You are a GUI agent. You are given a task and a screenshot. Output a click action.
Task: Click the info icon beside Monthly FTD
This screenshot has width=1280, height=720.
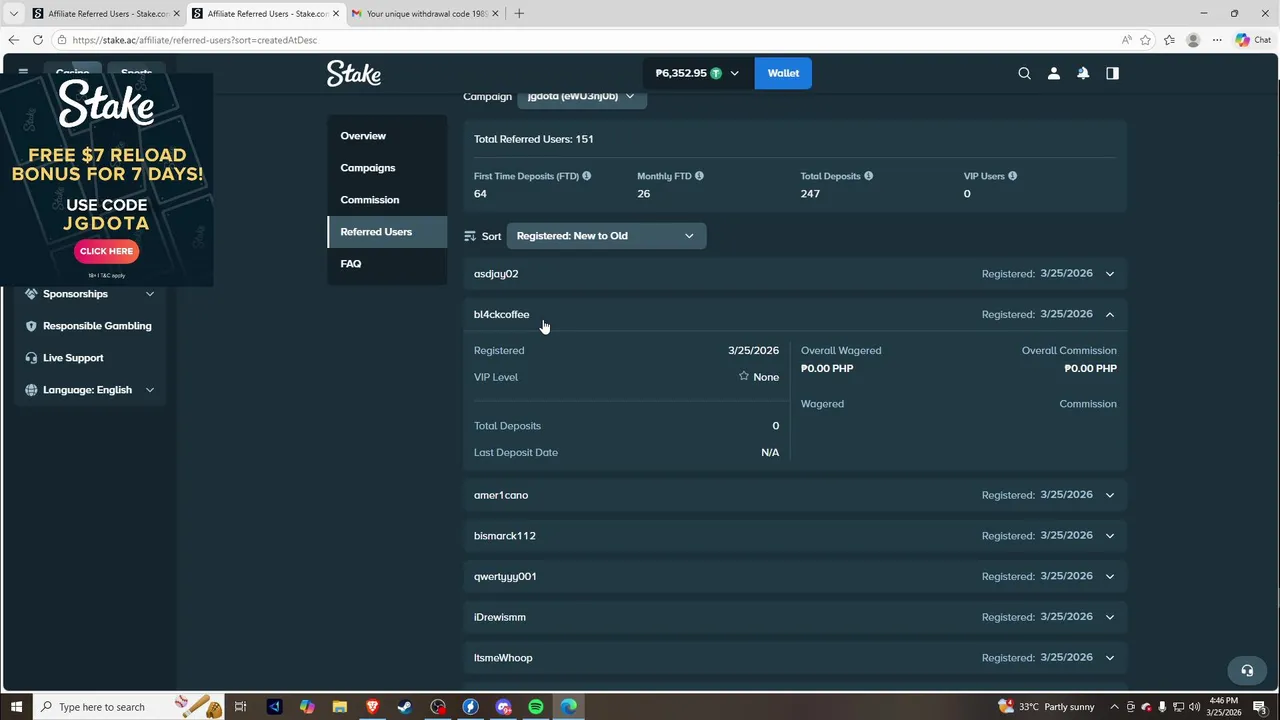699,176
